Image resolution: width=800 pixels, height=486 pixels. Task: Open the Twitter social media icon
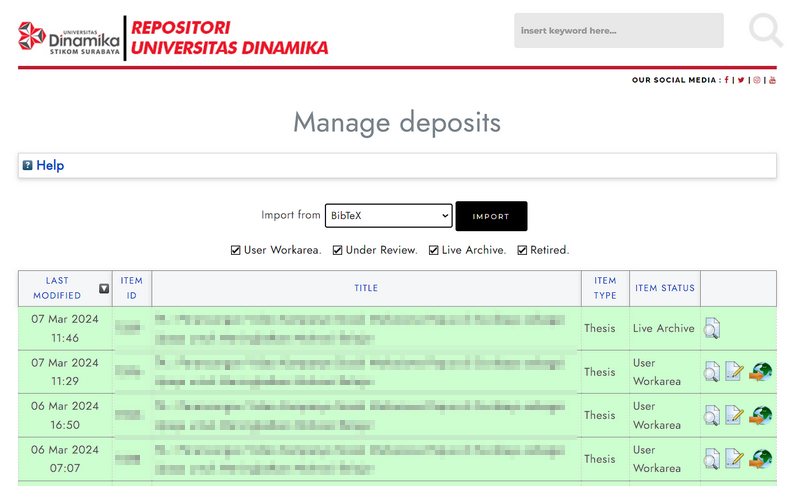[741, 80]
